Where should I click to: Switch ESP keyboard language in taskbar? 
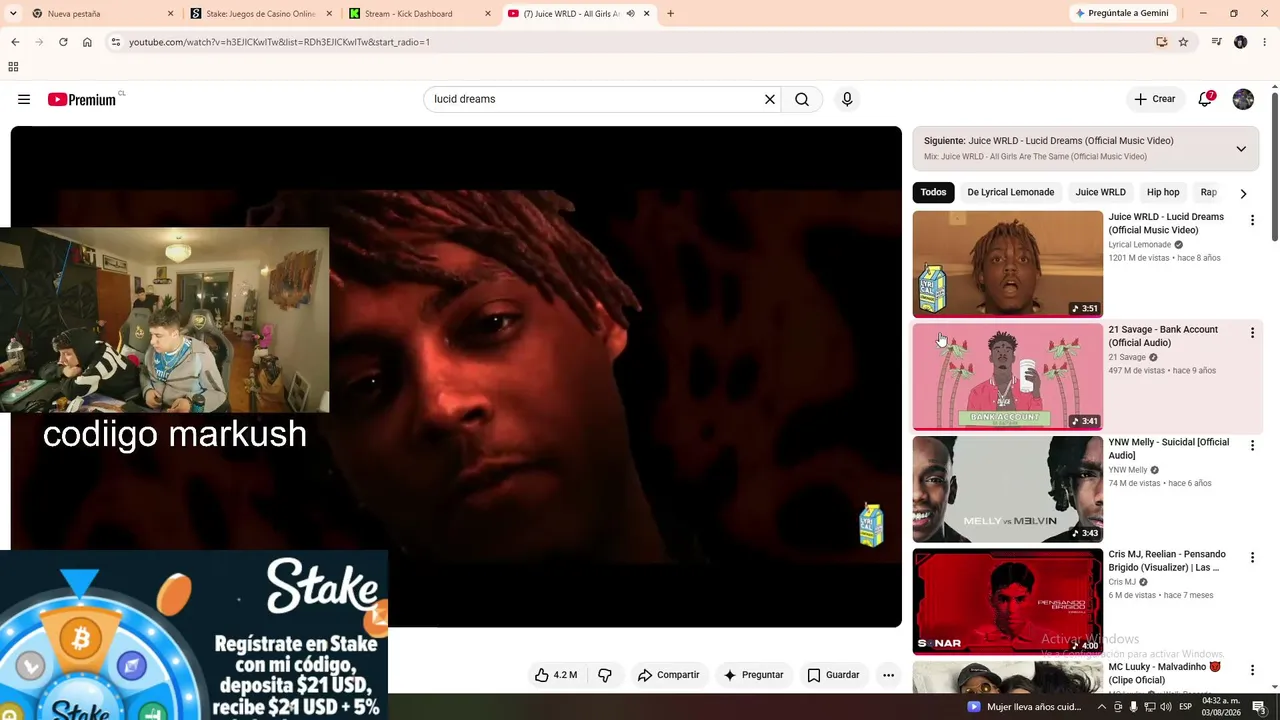[1185, 707]
